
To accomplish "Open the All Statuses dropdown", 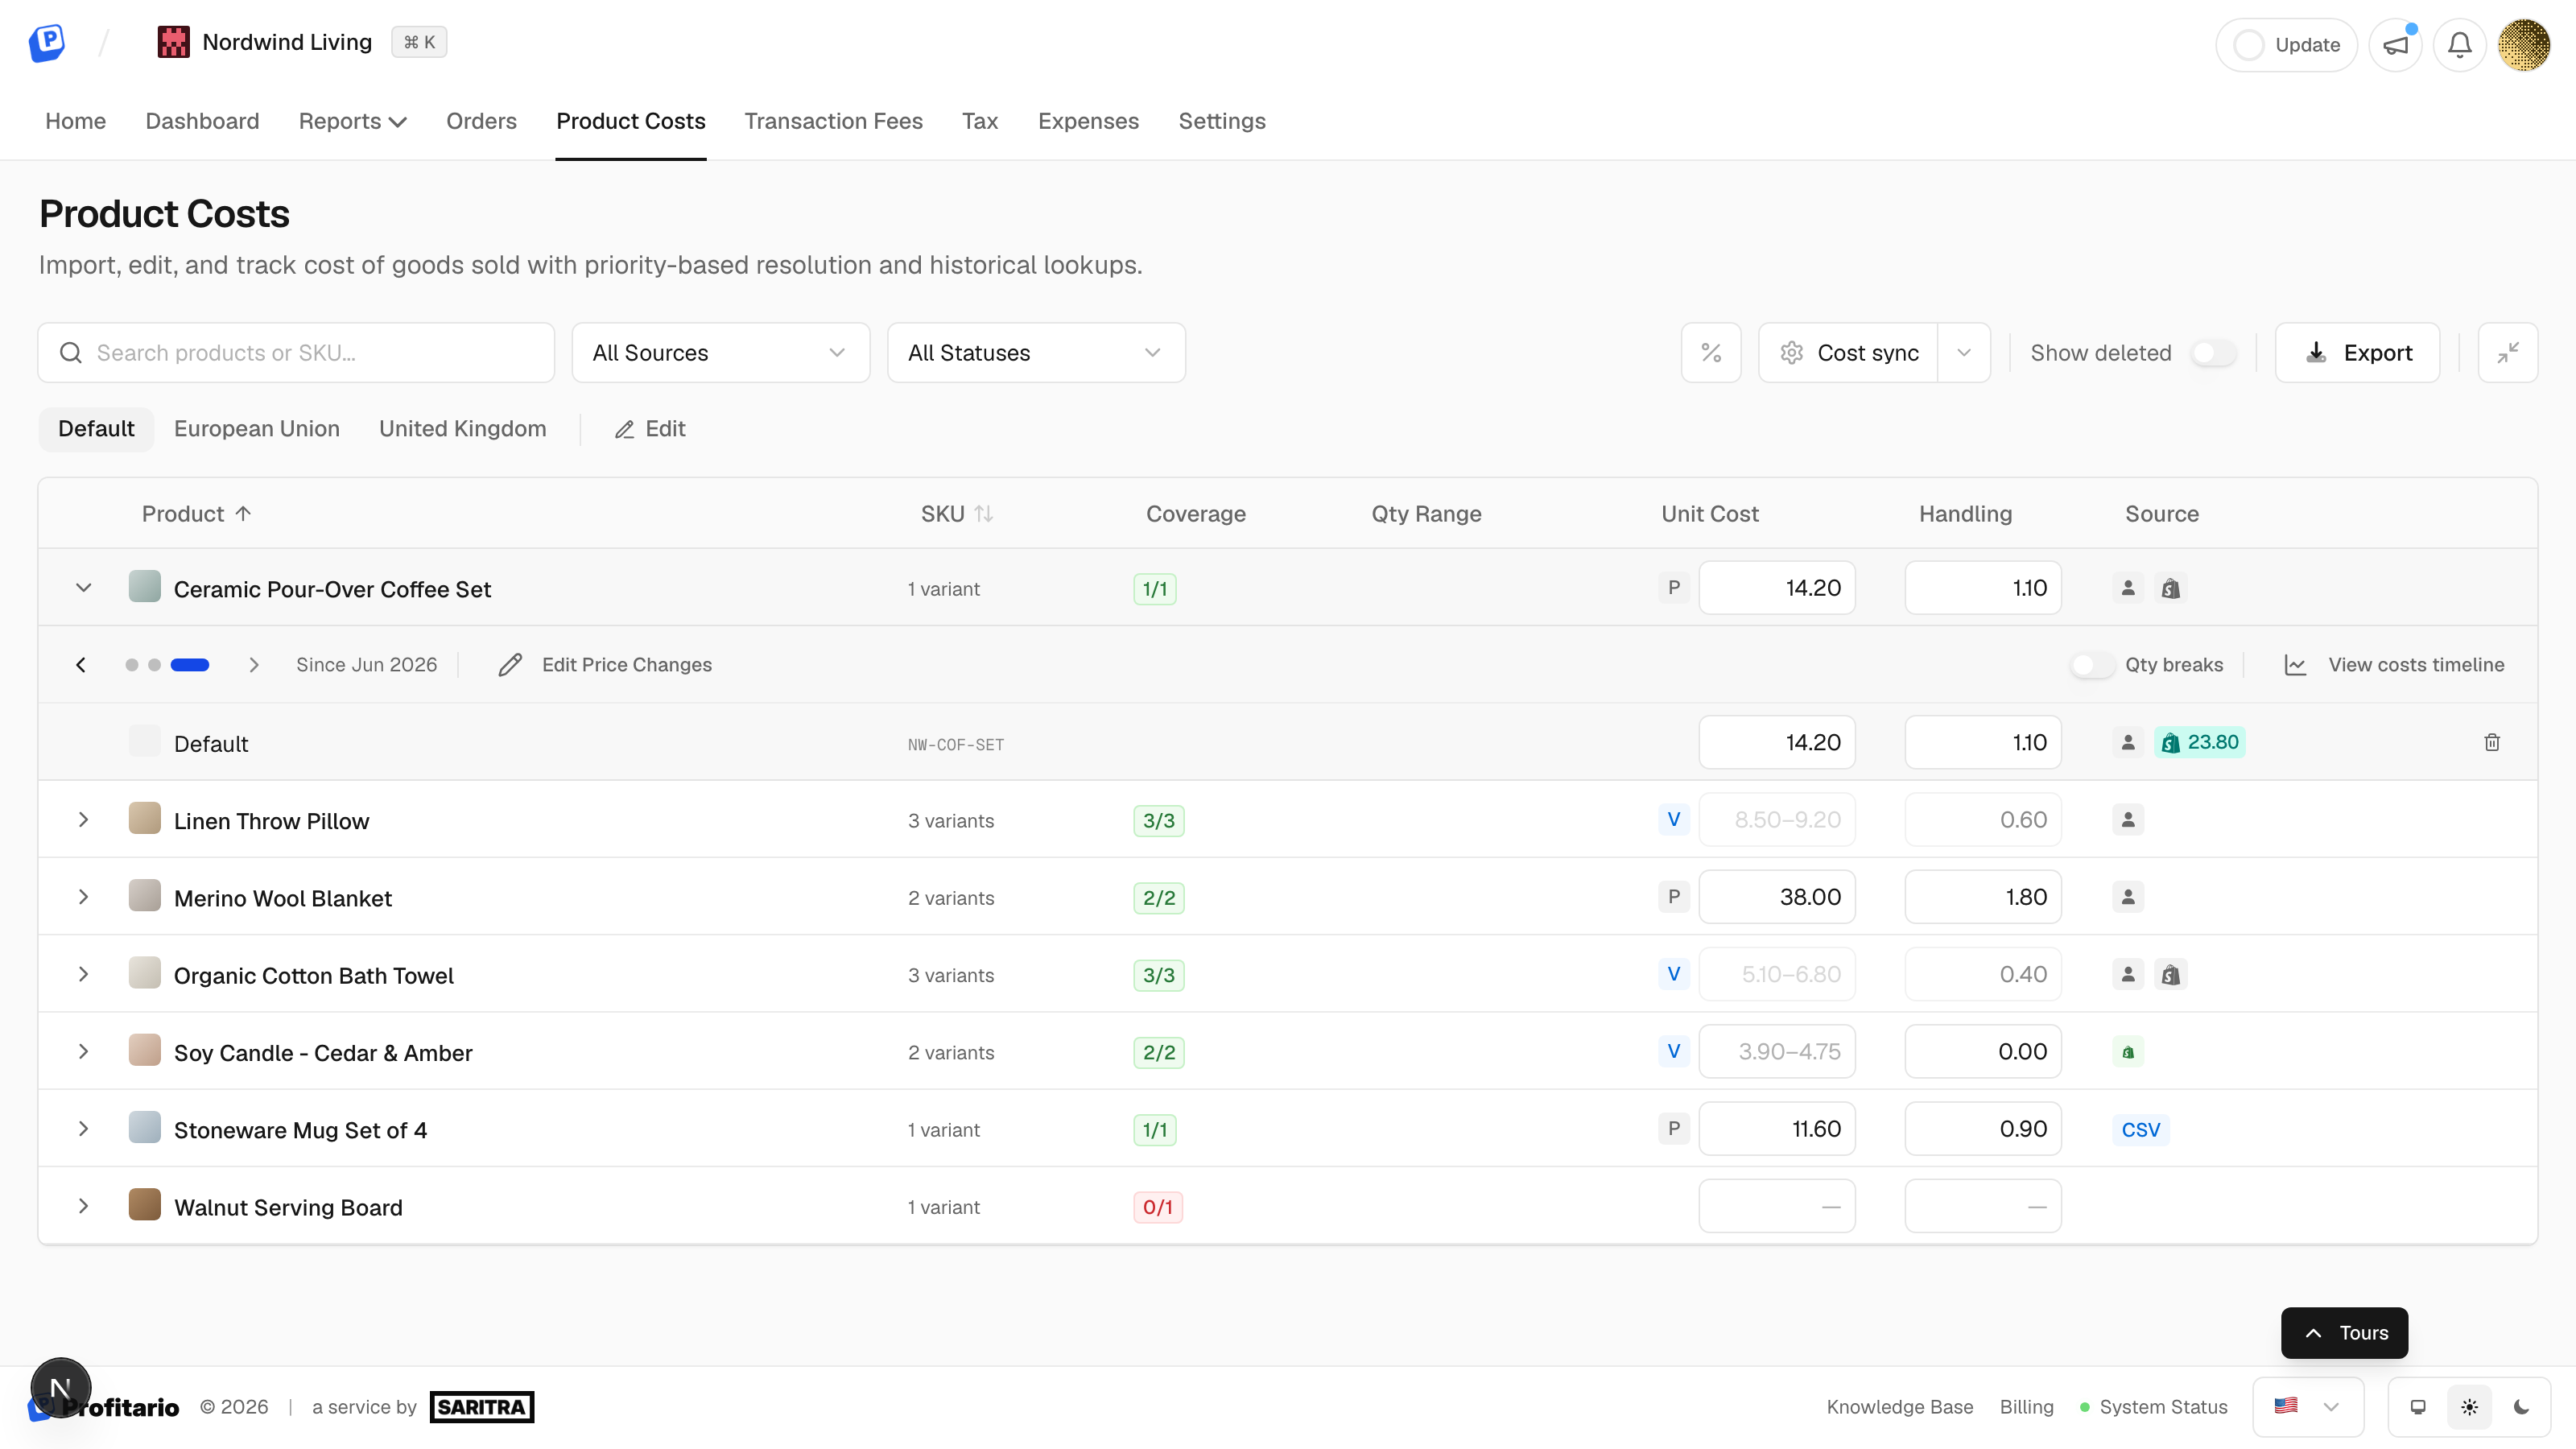I will point(1036,353).
